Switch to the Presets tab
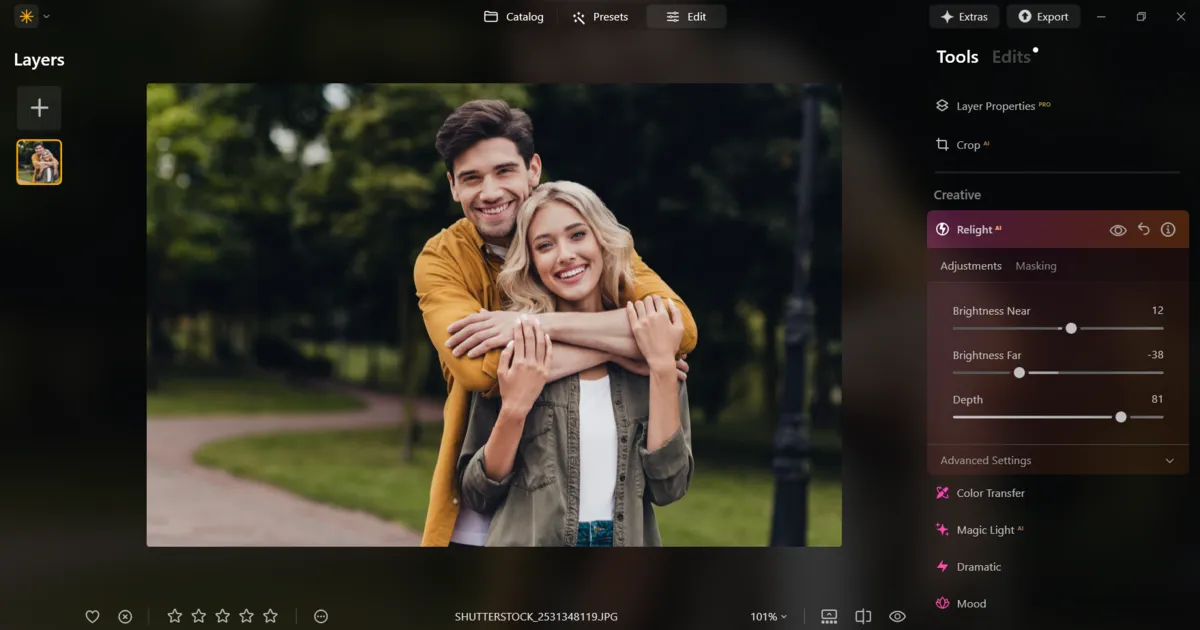Viewport: 1200px width, 630px height. pyautogui.click(x=600, y=17)
